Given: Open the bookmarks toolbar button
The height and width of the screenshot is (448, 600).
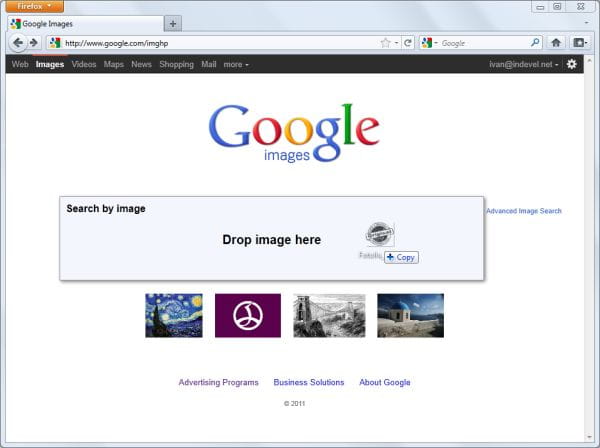Looking at the screenshot, I should [x=580, y=43].
